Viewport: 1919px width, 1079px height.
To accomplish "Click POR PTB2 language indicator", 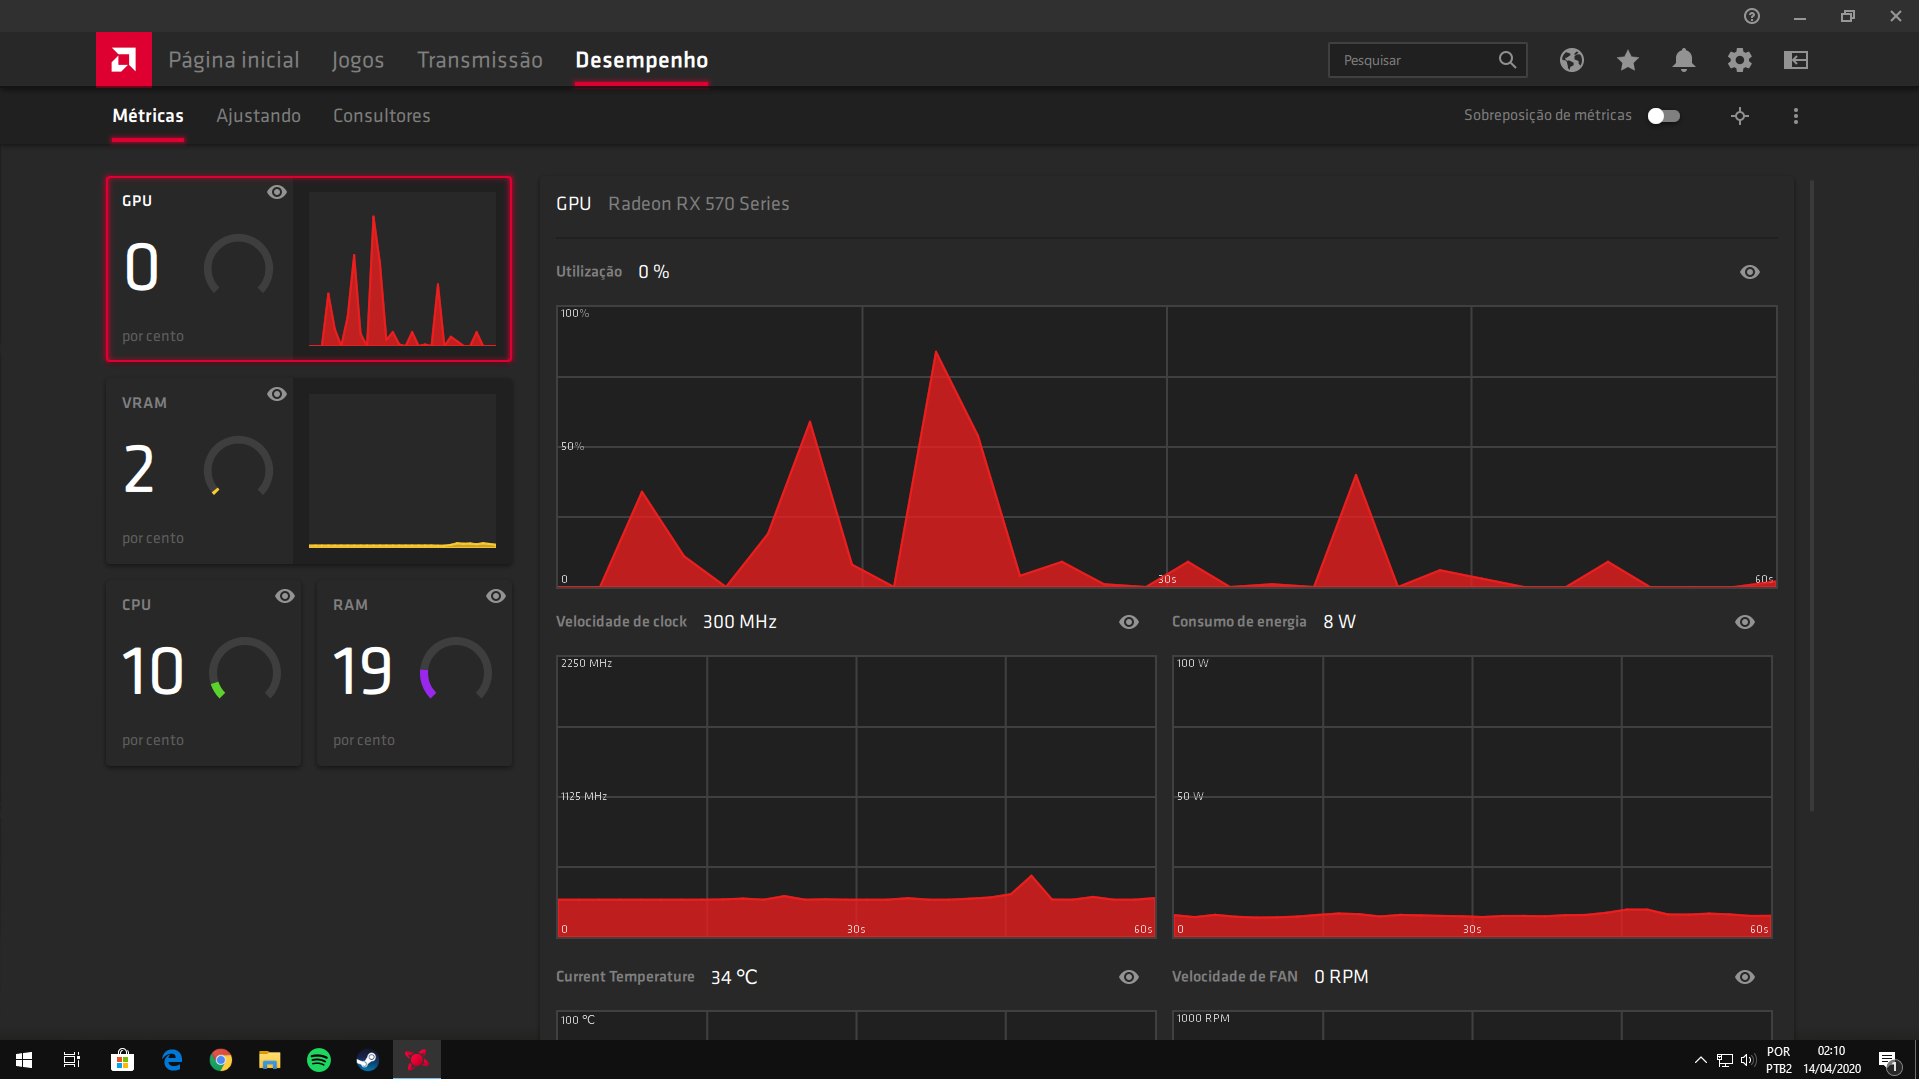I will [x=1779, y=1060].
